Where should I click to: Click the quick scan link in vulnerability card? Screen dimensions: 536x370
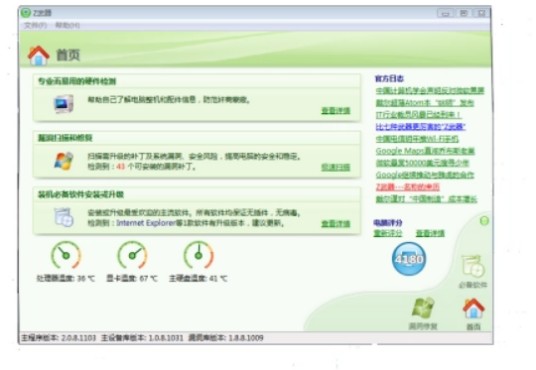point(336,167)
